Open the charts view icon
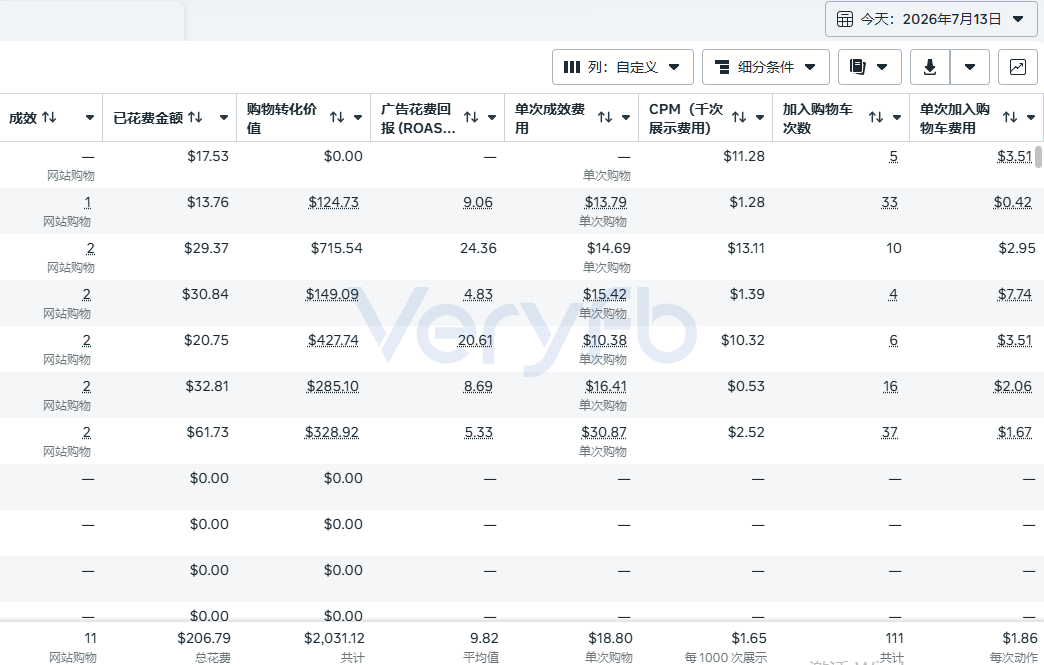1044x665 pixels. pyautogui.click(x=1017, y=67)
